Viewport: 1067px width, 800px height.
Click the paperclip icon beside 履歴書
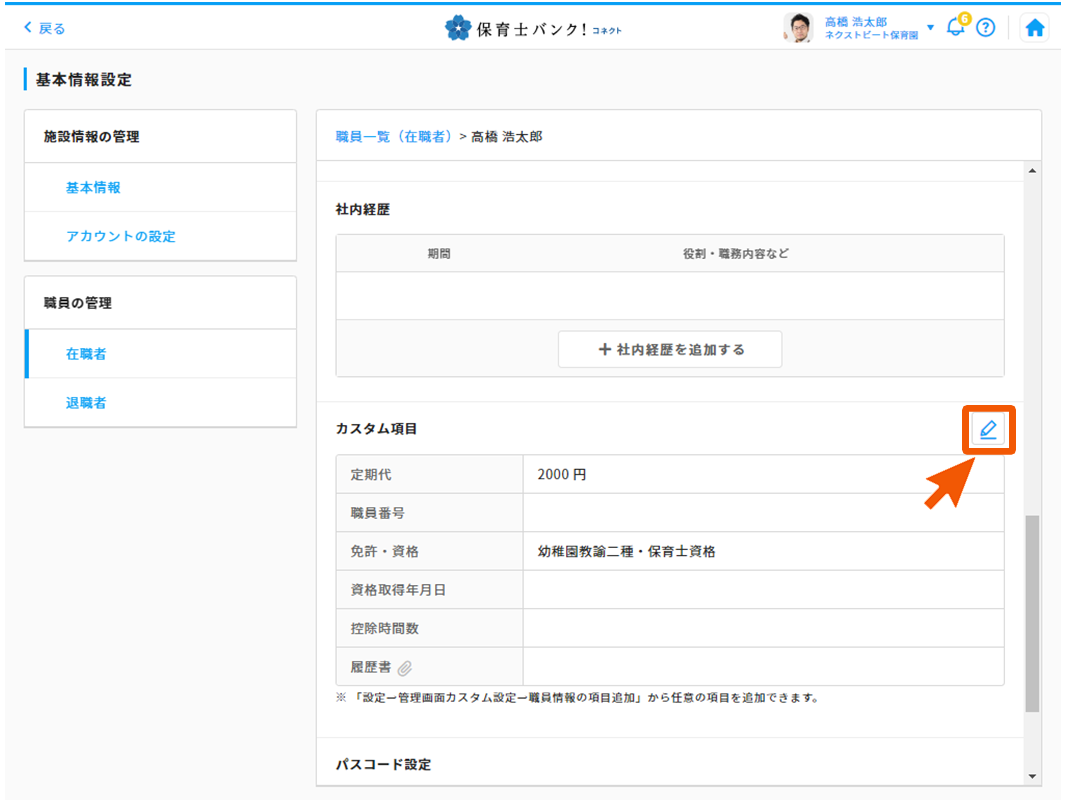(405, 668)
